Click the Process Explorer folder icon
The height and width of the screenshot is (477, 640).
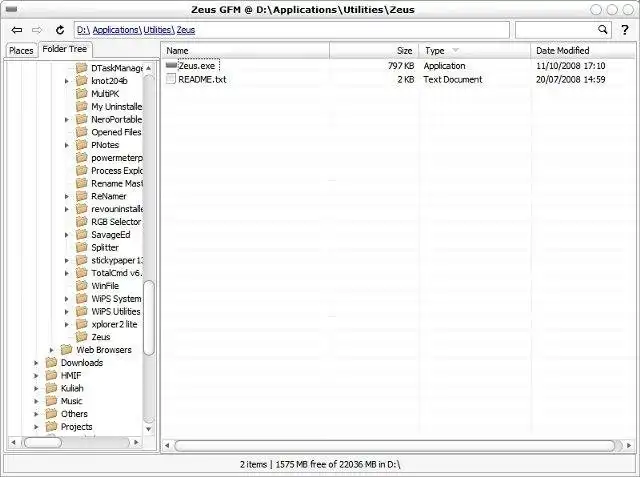[x=82, y=171]
